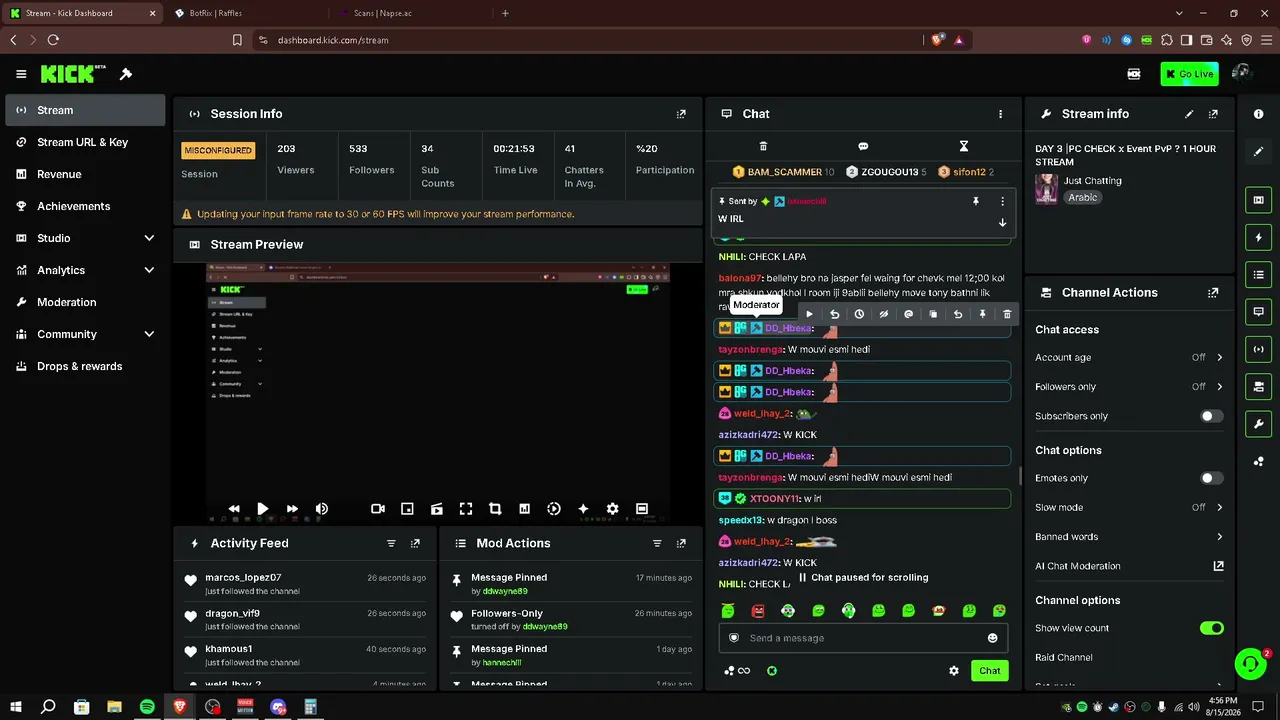Pop out the Stream info panel
This screenshot has height=720, width=1280.
point(1213,114)
